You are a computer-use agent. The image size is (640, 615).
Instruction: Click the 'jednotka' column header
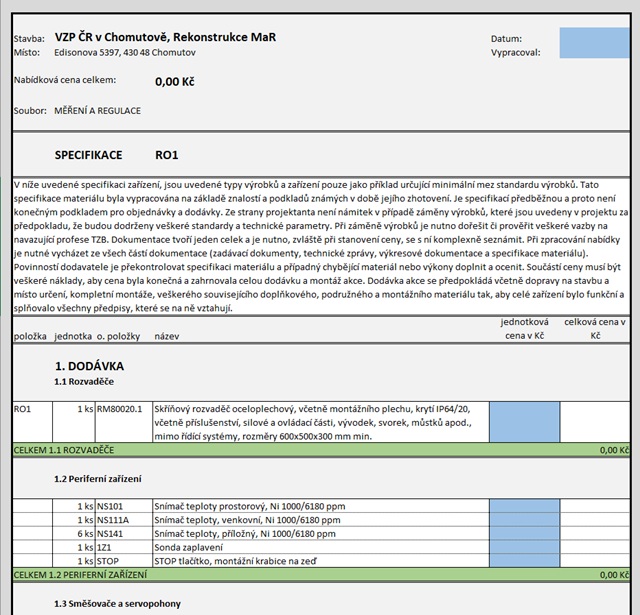tap(73, 336)
